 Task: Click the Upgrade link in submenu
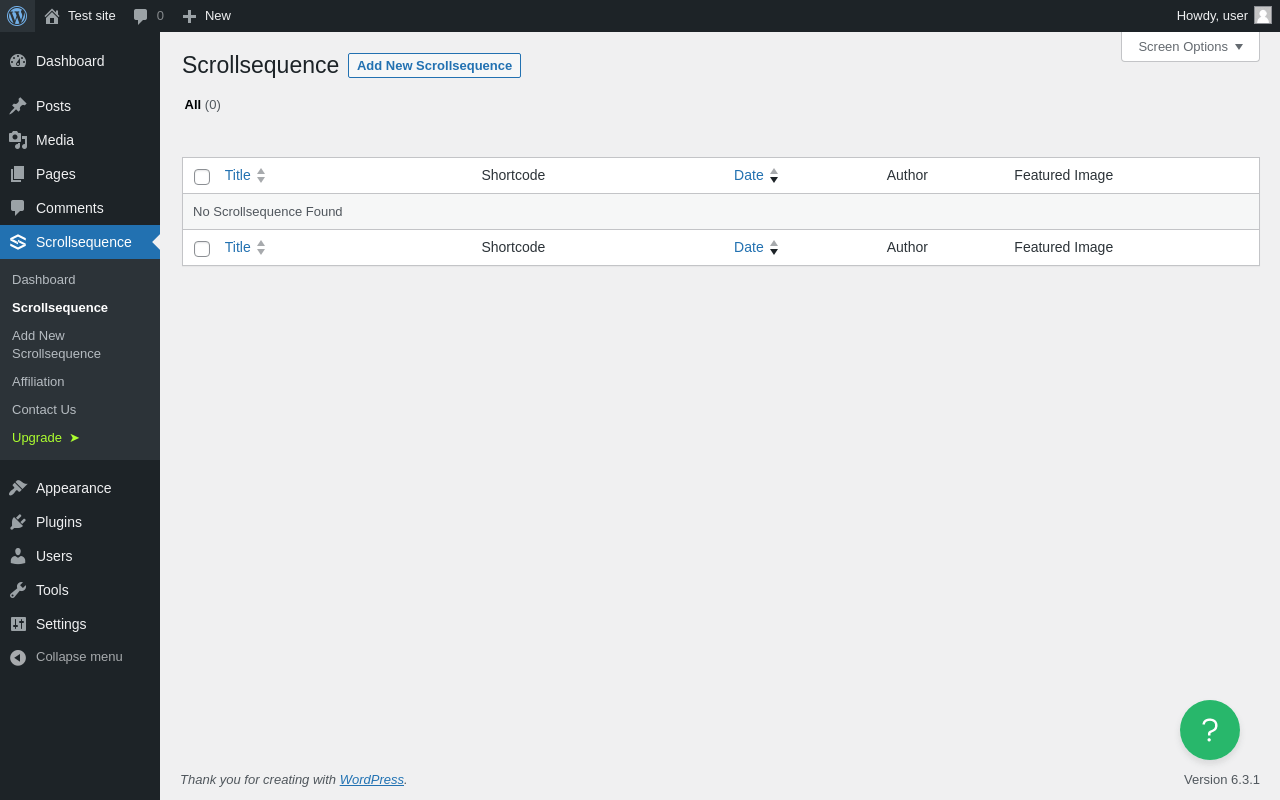pos(38,438)
